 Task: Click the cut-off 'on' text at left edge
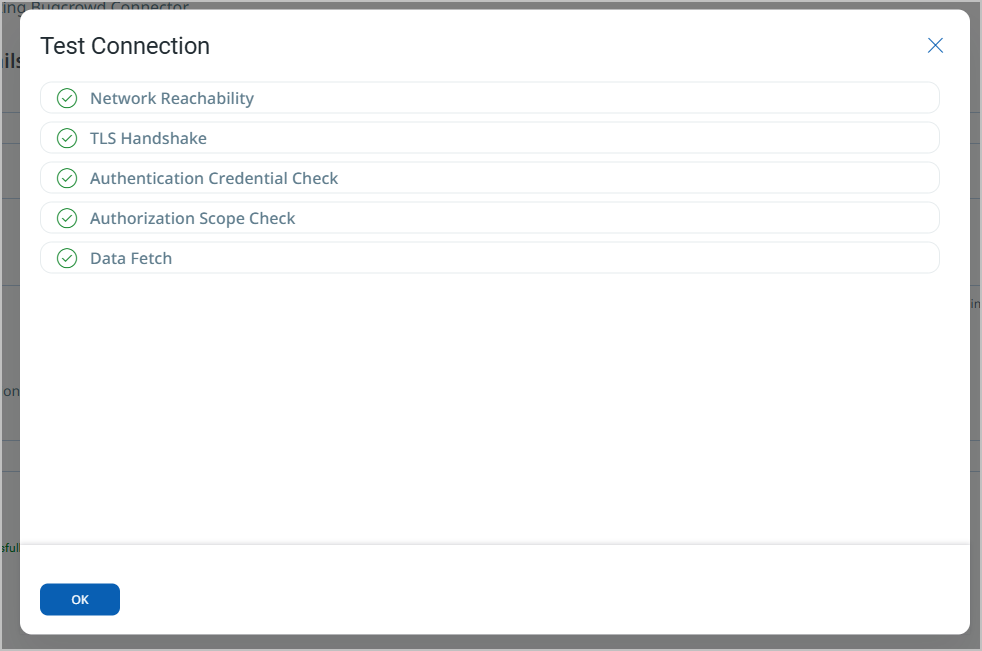click(x=10, y=392)
